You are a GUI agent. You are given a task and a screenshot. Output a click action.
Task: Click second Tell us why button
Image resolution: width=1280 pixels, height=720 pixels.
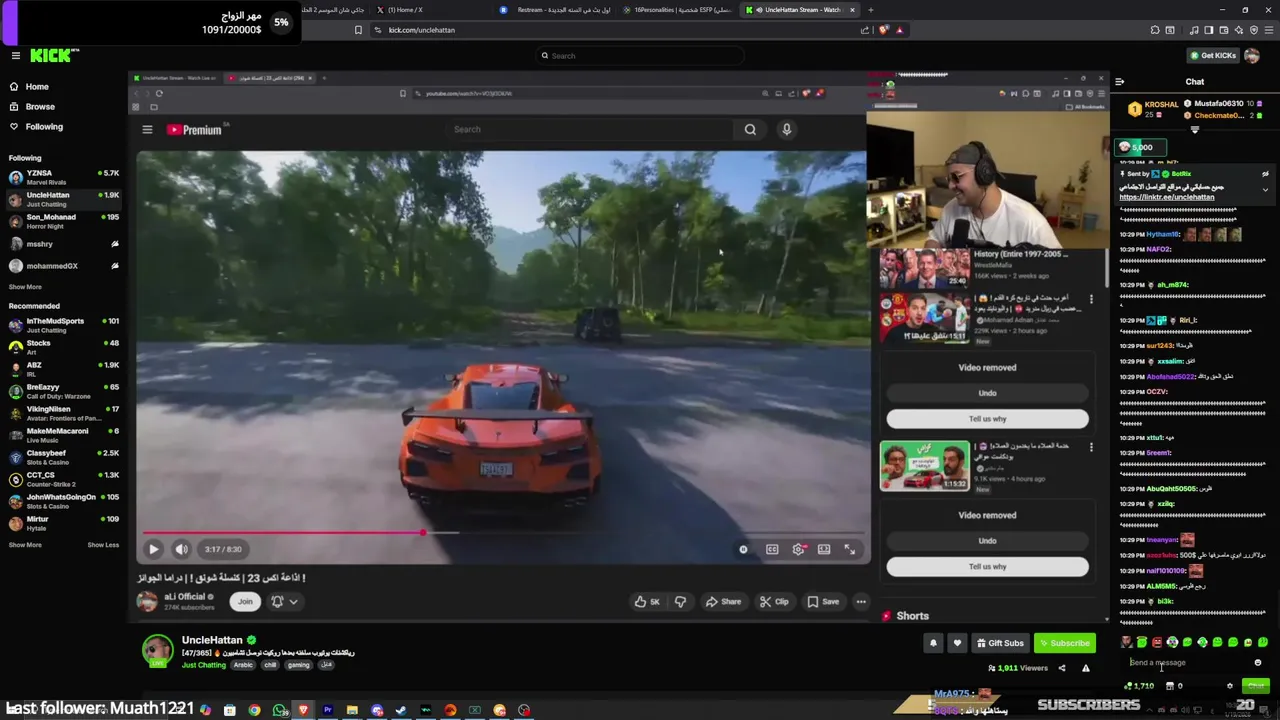click(987, 567)
